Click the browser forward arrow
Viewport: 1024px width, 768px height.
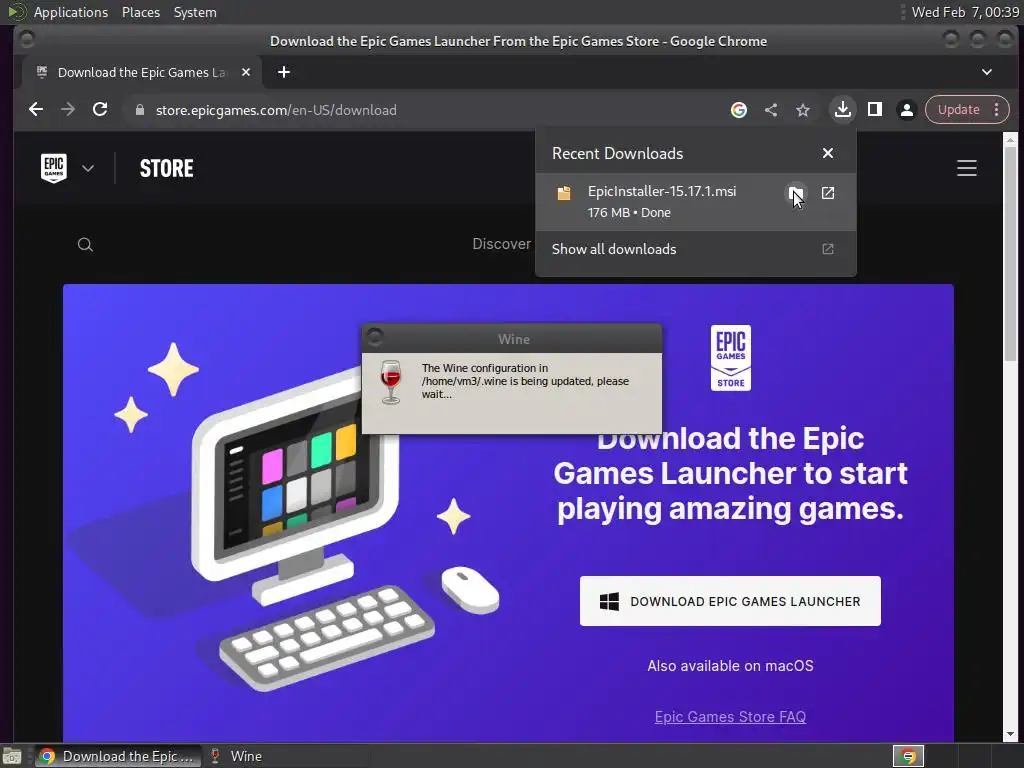click(68, 110)
